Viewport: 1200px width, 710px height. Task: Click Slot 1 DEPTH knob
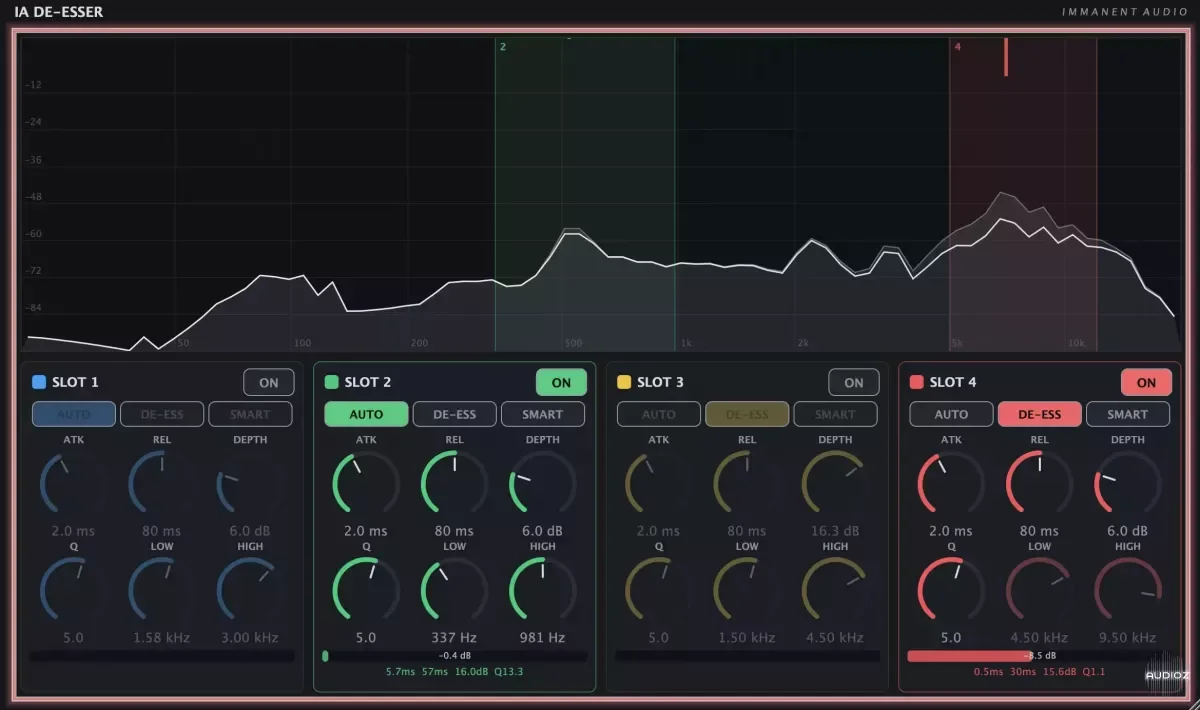250,484
